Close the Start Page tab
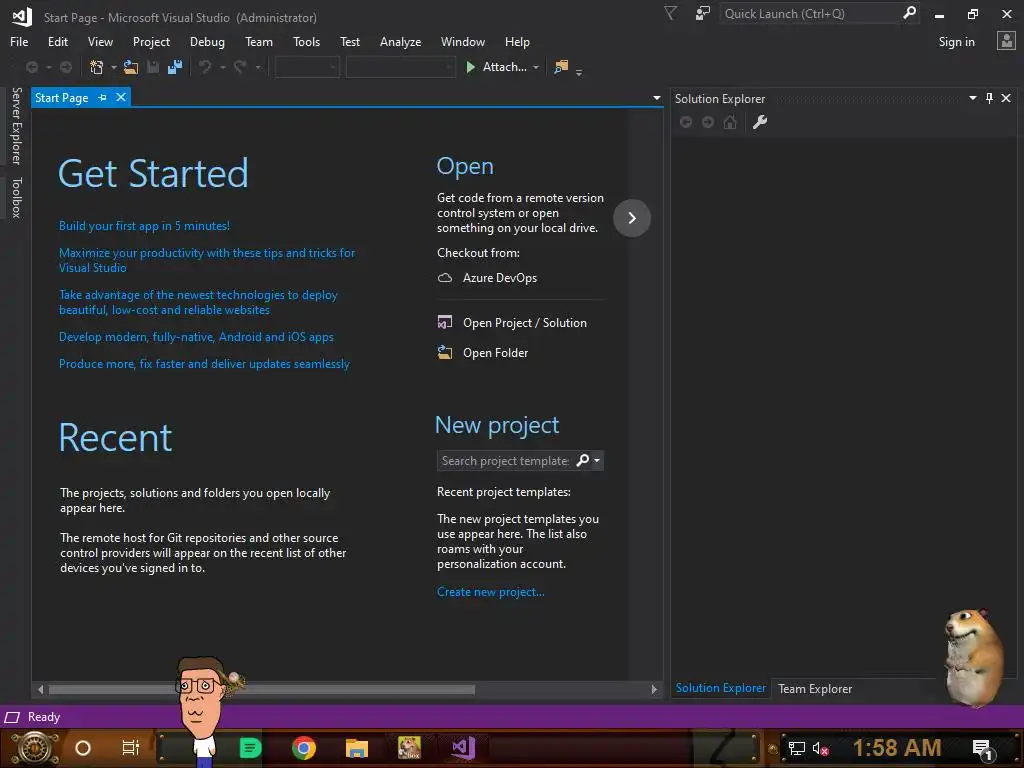1024x768 pixels. [121, 97]
